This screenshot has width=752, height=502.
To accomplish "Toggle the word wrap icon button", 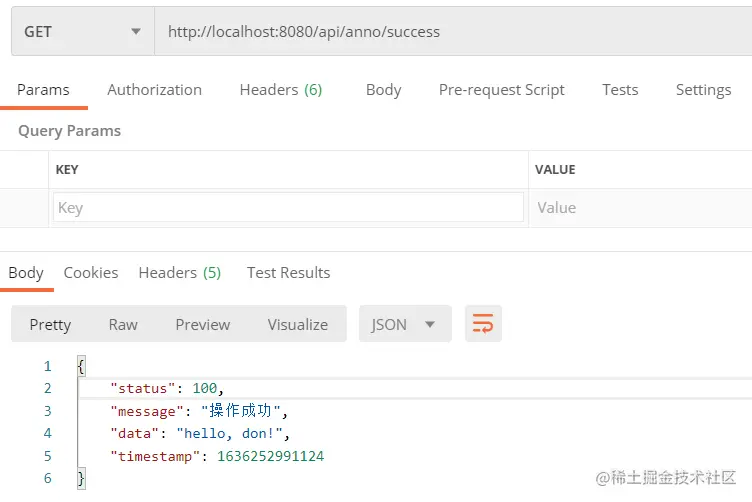I will tap(483, 324).
